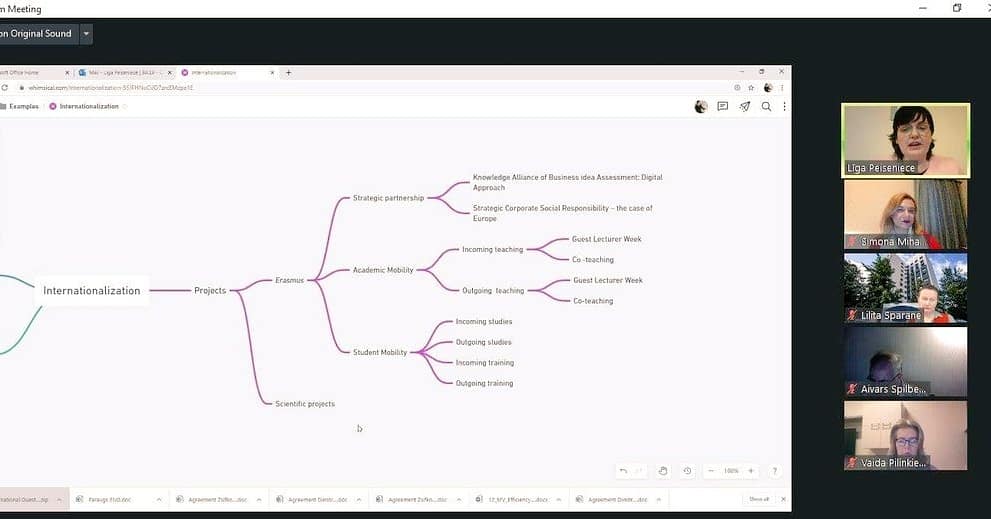
Task: Click Show all downloads button
Action: tap(759, 499)
